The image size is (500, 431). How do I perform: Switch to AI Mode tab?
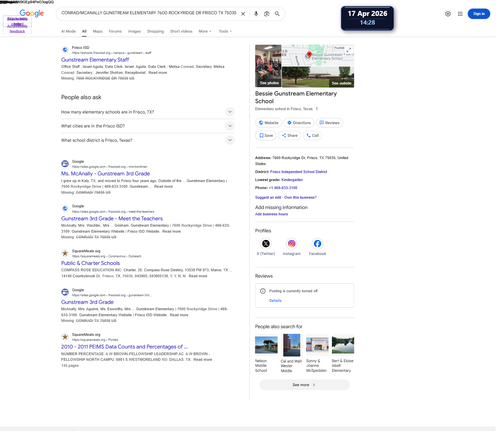[x=68, y=31]
